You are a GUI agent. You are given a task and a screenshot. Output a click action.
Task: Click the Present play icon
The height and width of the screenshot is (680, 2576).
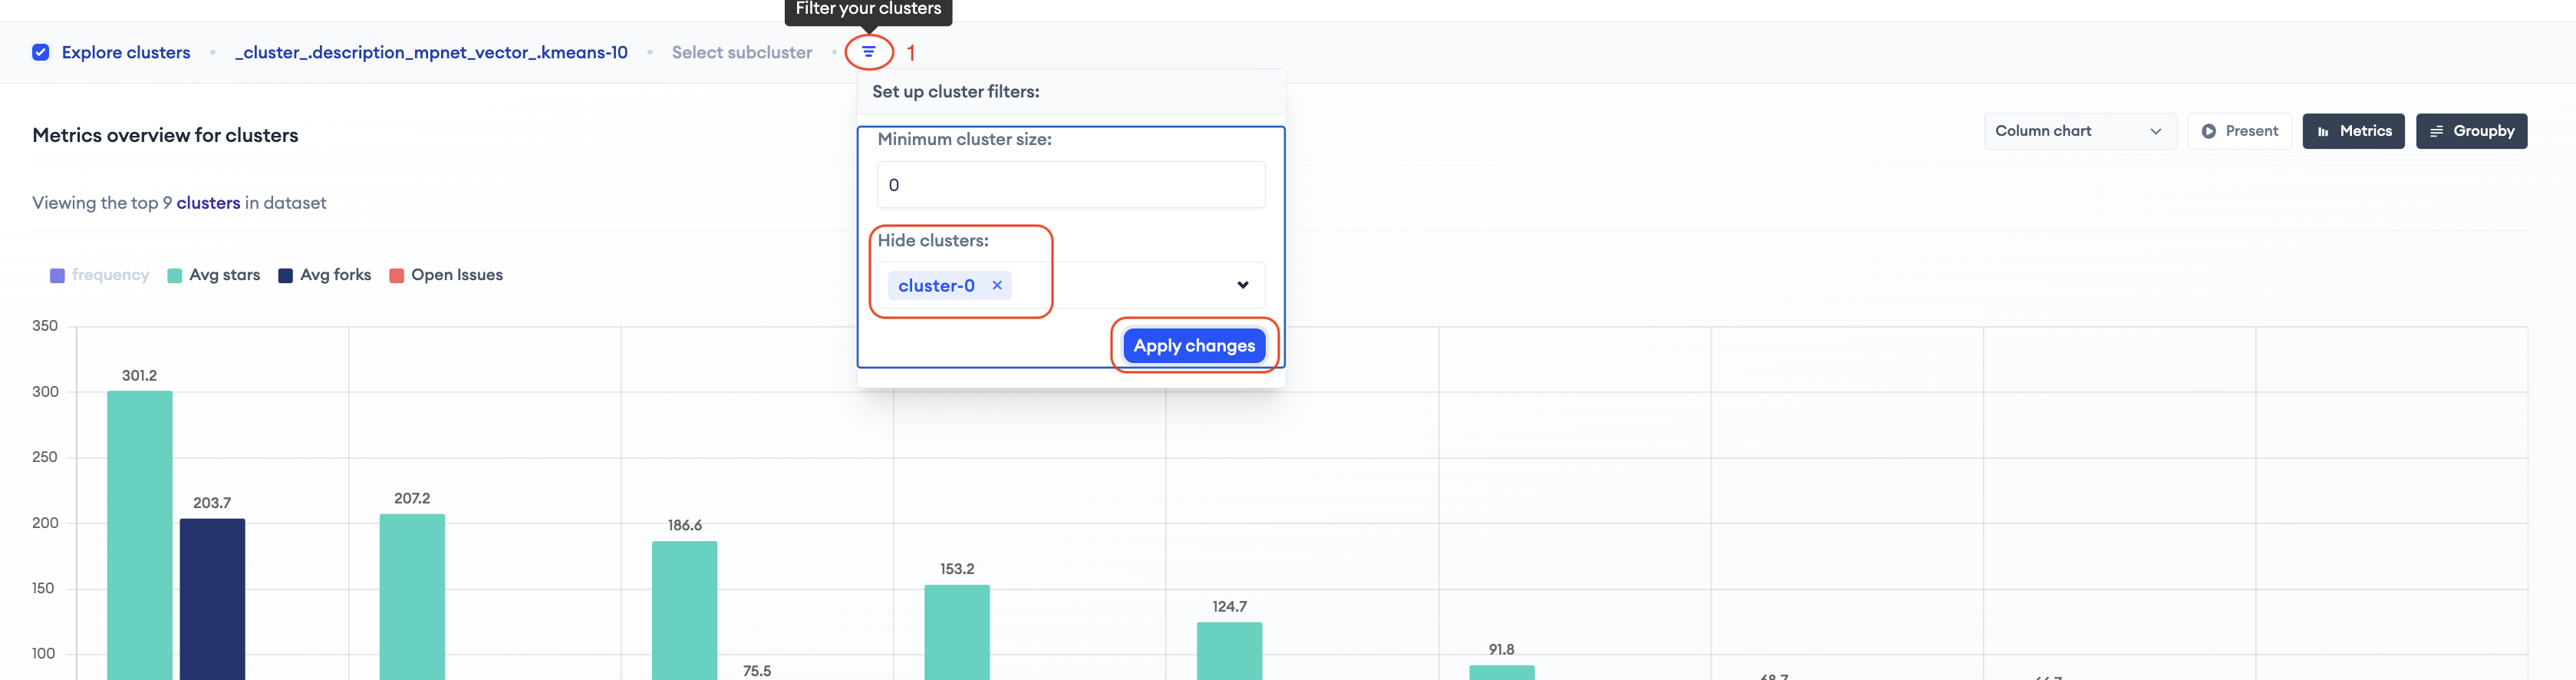click(x=2208, y=131)
